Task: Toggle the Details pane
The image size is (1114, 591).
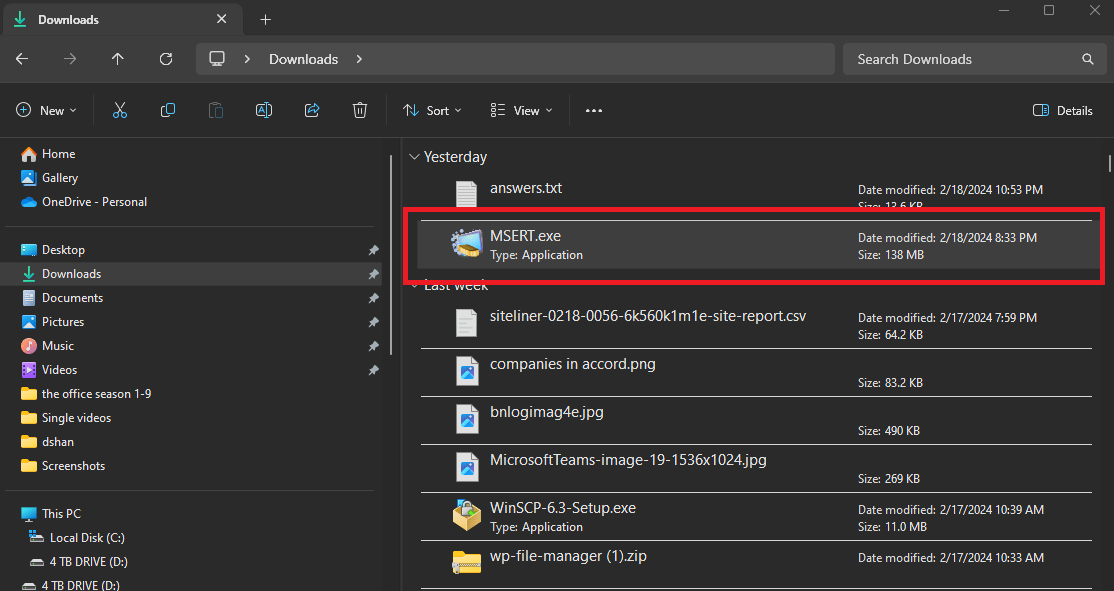Action: tap(1062, 110)
